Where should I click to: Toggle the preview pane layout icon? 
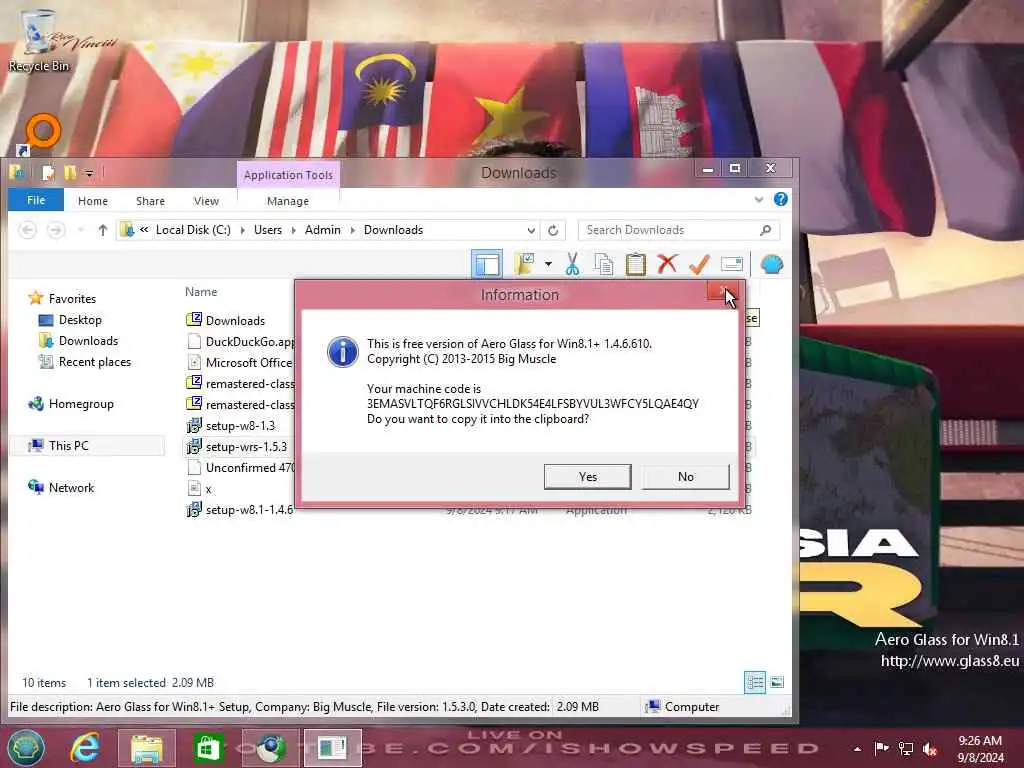[487, 264]
